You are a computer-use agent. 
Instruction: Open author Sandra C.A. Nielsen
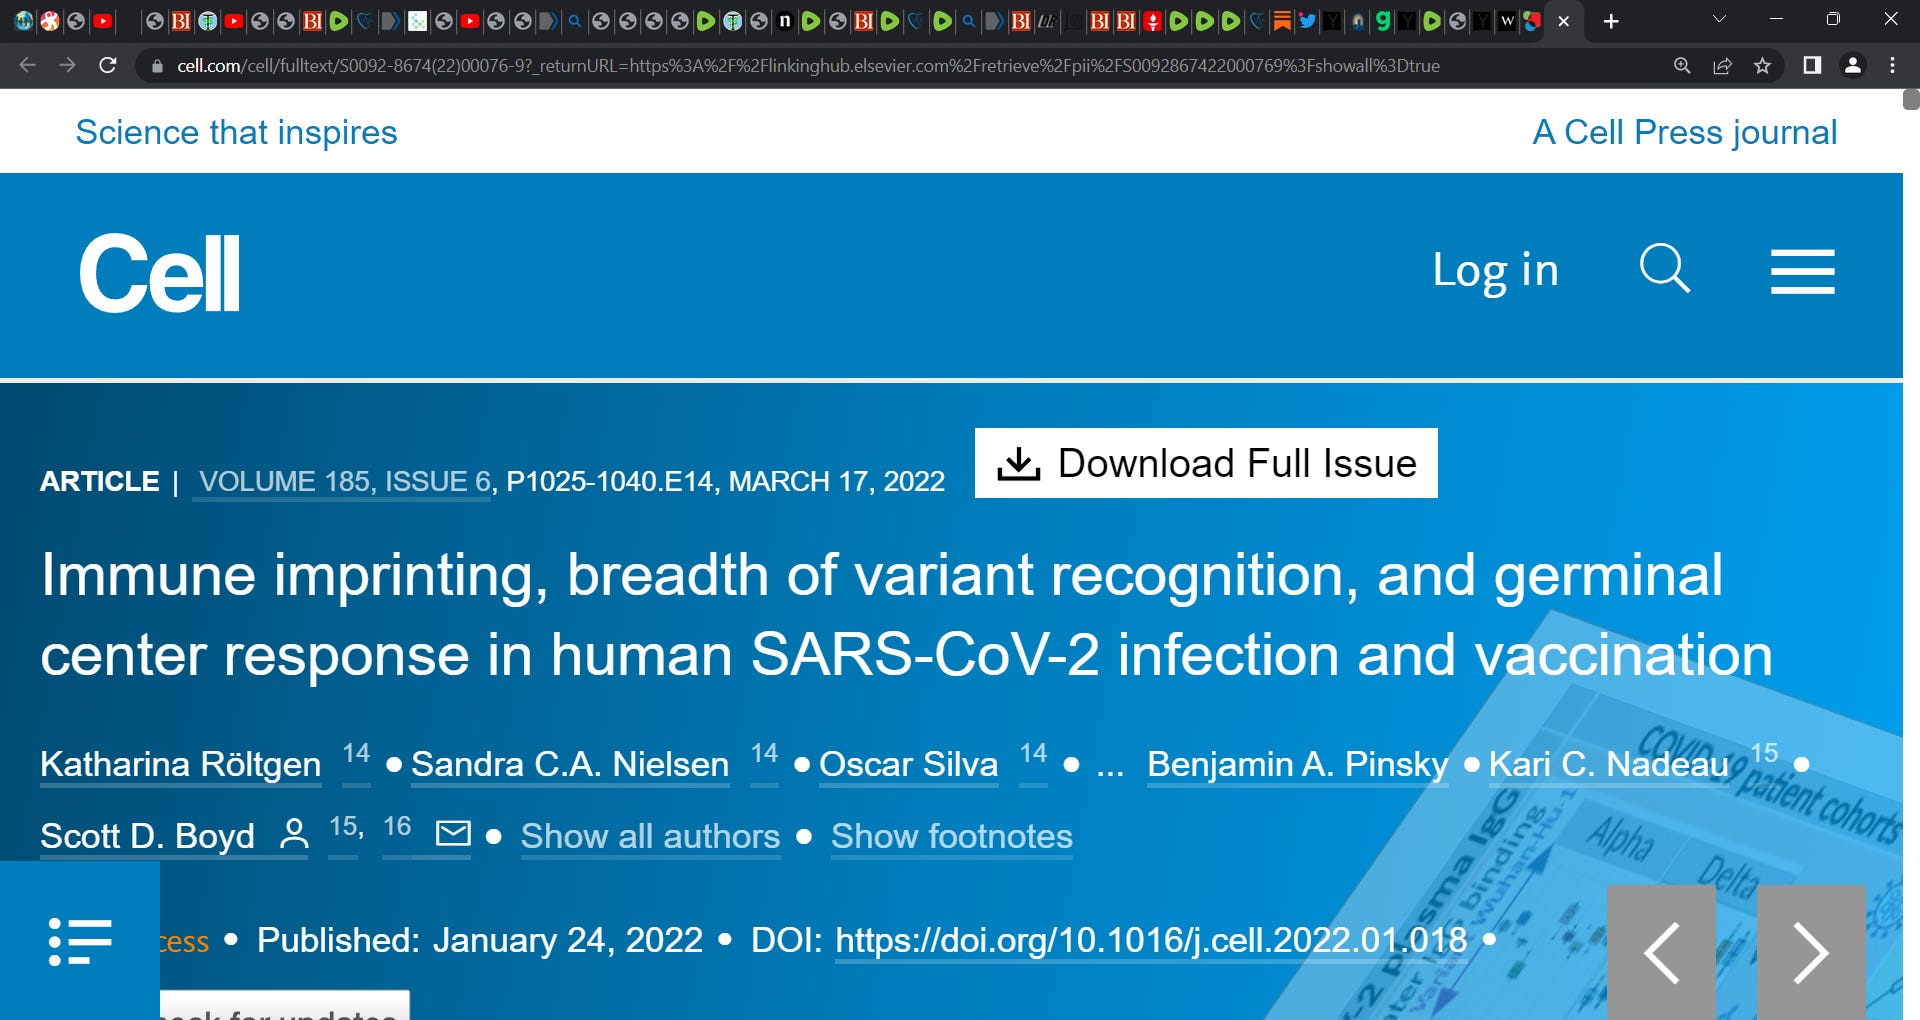click(570, 764)
